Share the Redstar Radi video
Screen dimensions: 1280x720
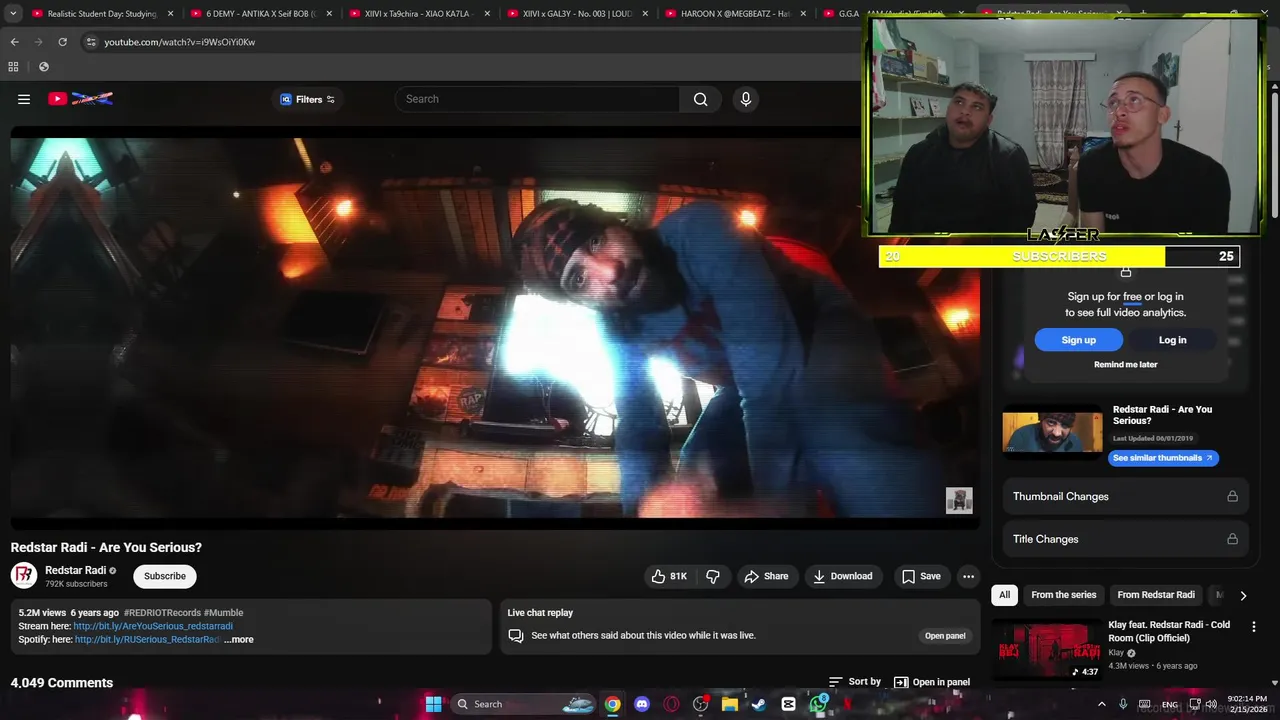766,576
